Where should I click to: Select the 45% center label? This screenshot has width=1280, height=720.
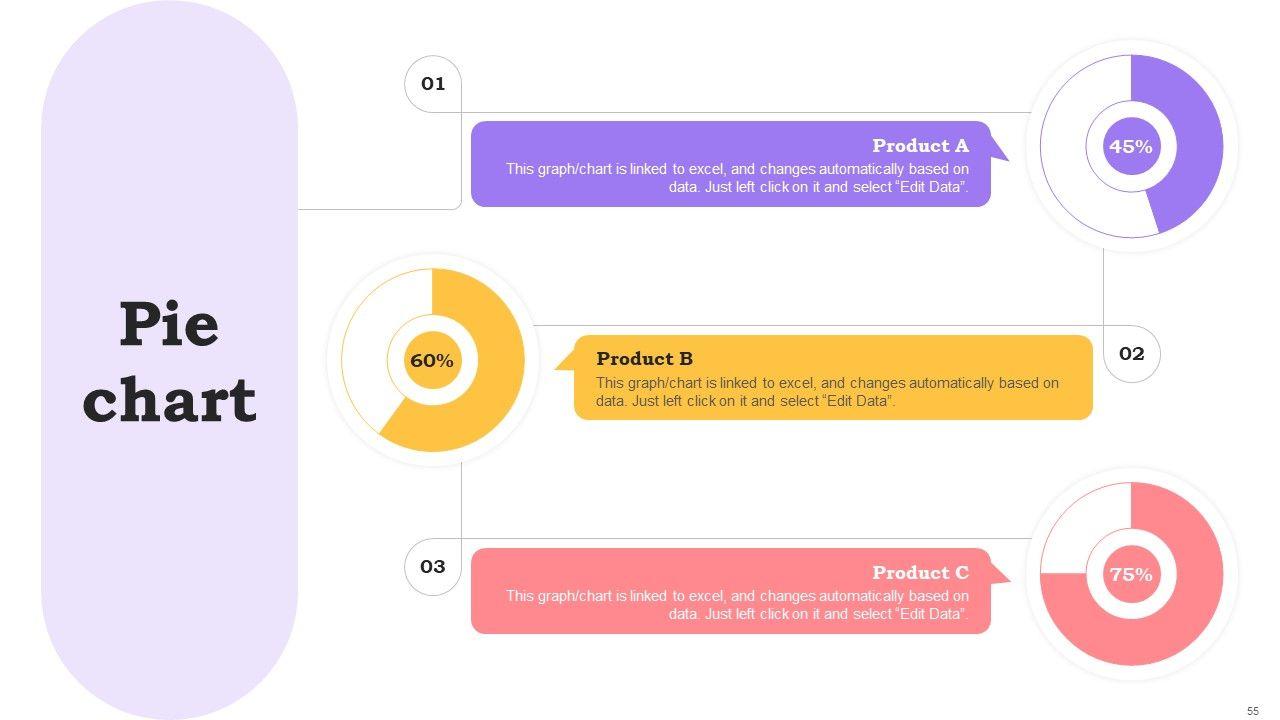click(1131, 146)
